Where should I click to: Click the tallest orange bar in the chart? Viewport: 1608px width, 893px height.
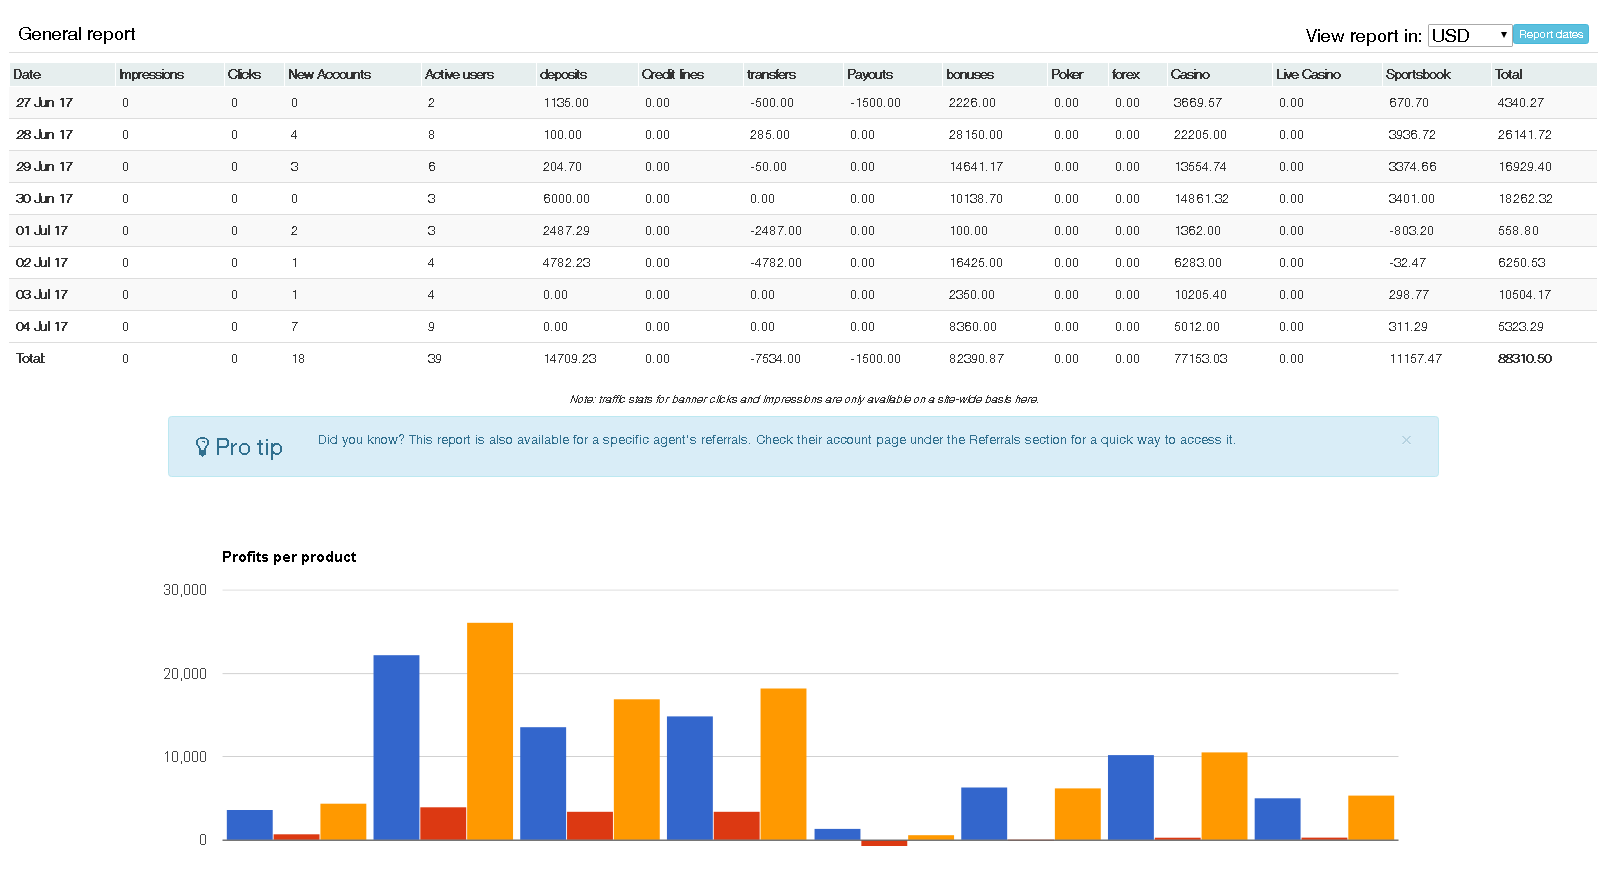pyautogui.click(x=490, y=730)
